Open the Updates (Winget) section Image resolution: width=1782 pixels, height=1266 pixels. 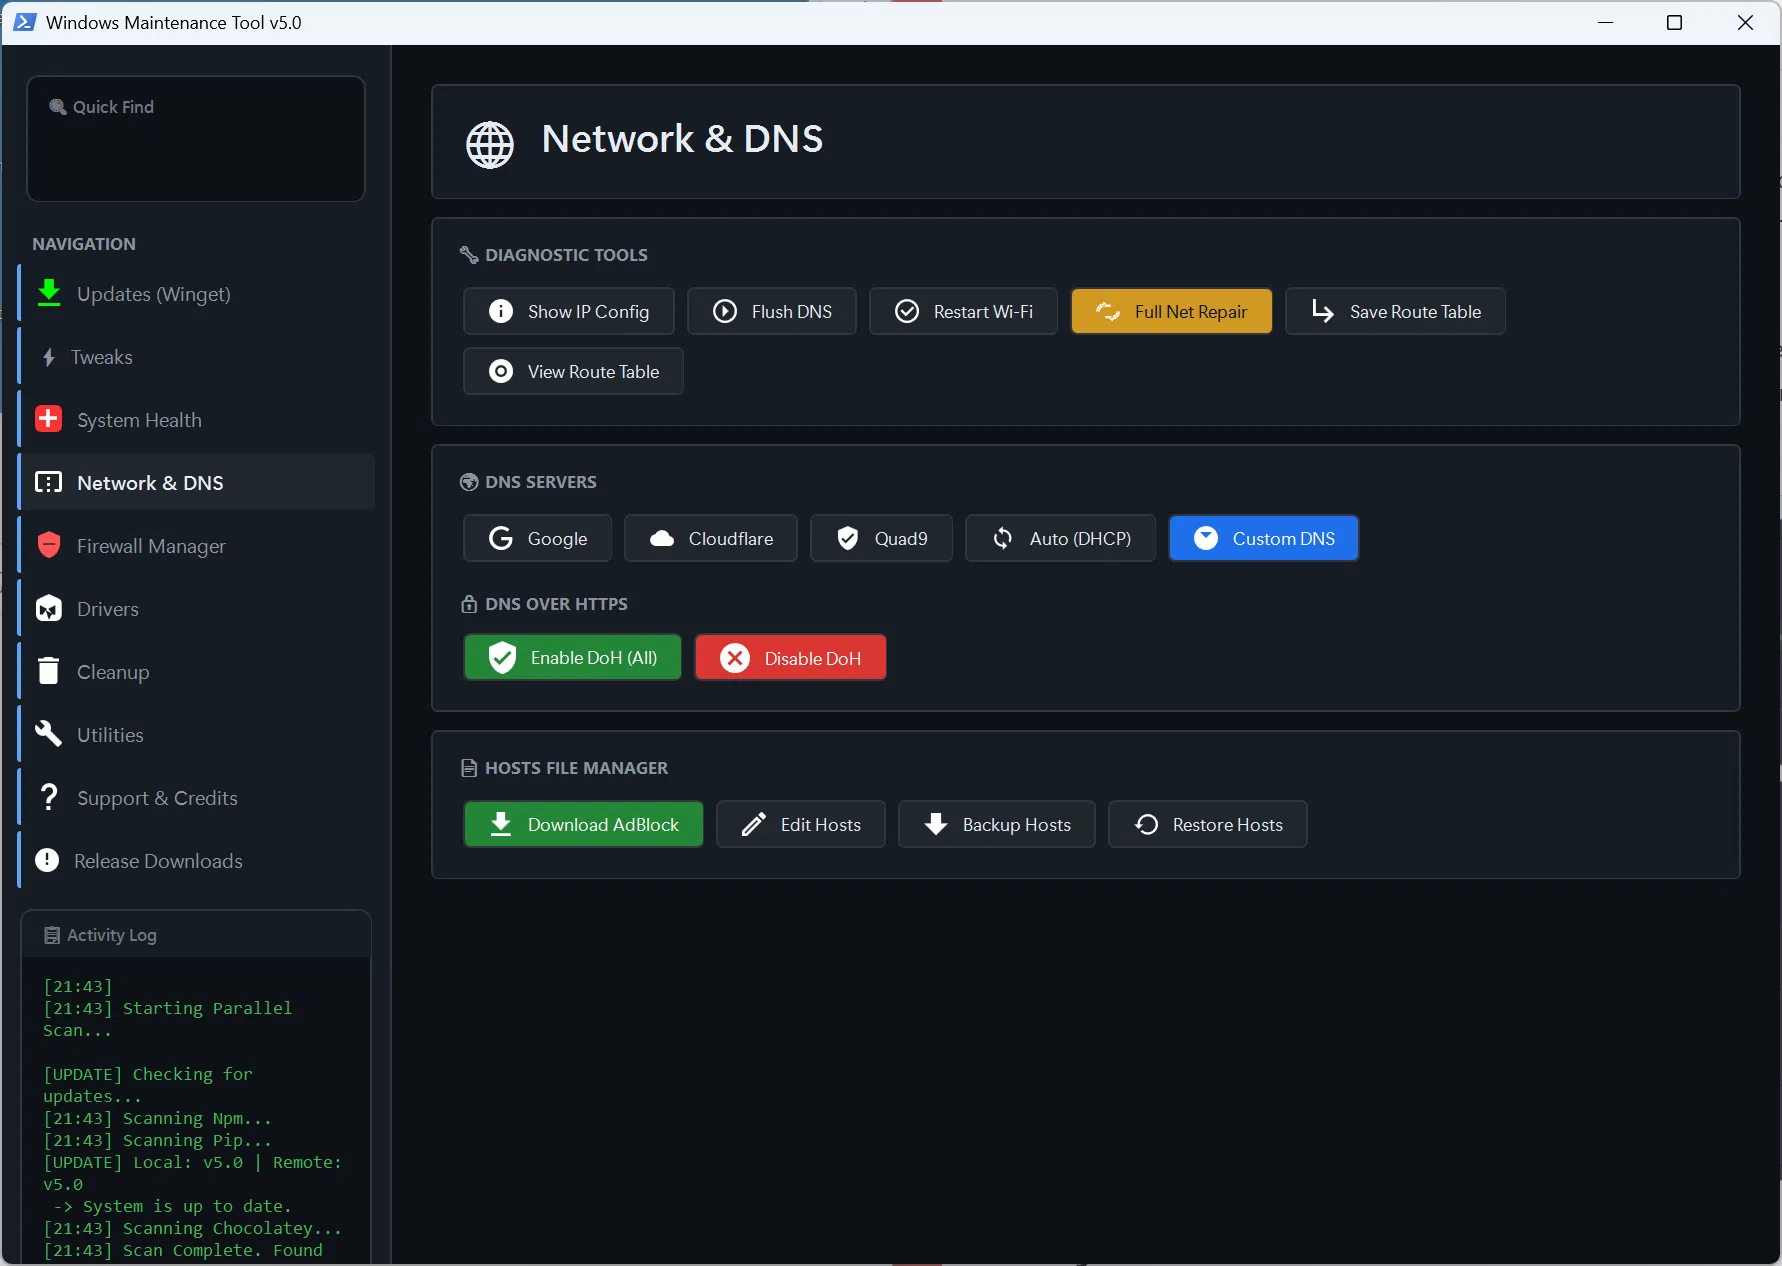tap(153, 294)
